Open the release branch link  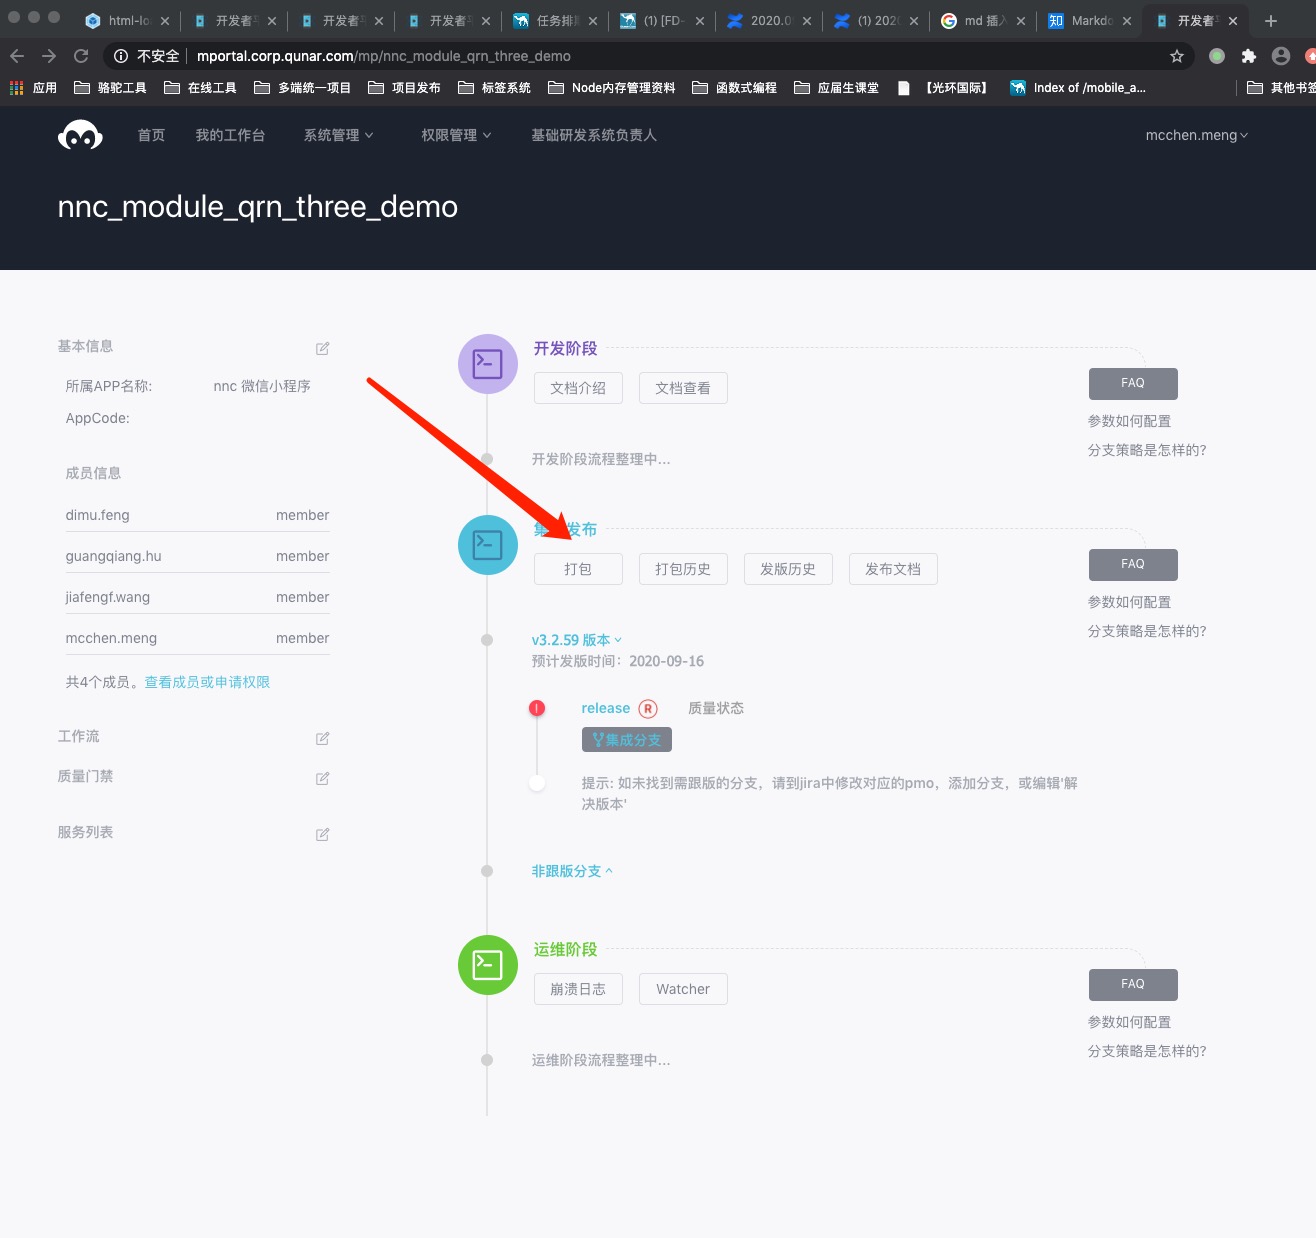pyautogui.click(x=606, y=708)
